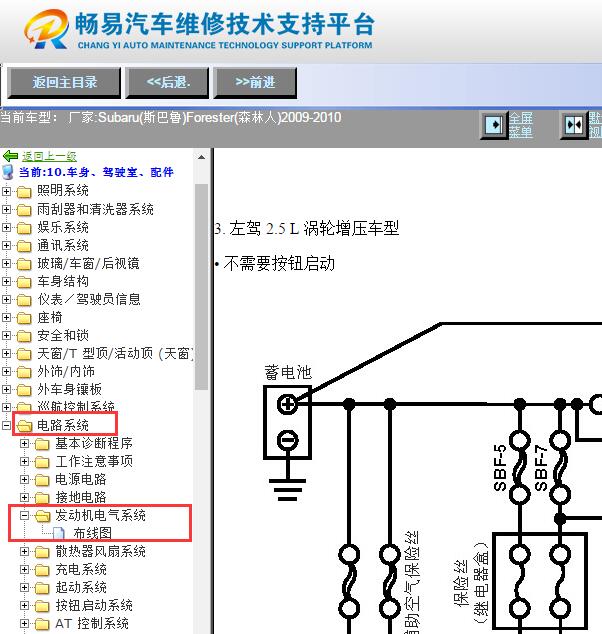Viewport: 602px width, 634px height.
Task: Click the 雨刮器和清洗器系统 folder icon
Action: (x=24, y=210)
